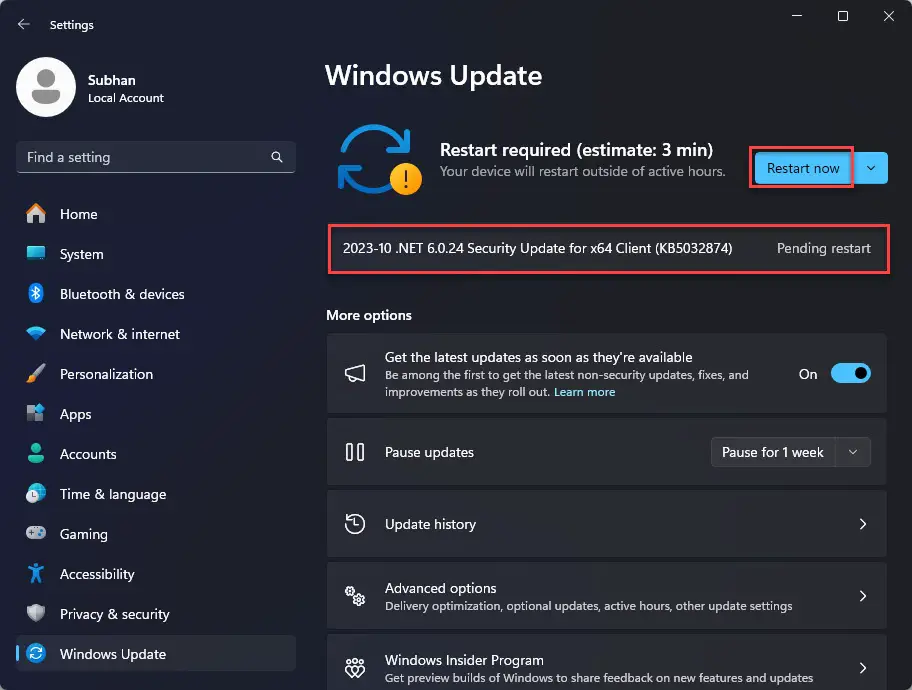Open Accounts settings label
912x690 pixels.
[88, 454]
